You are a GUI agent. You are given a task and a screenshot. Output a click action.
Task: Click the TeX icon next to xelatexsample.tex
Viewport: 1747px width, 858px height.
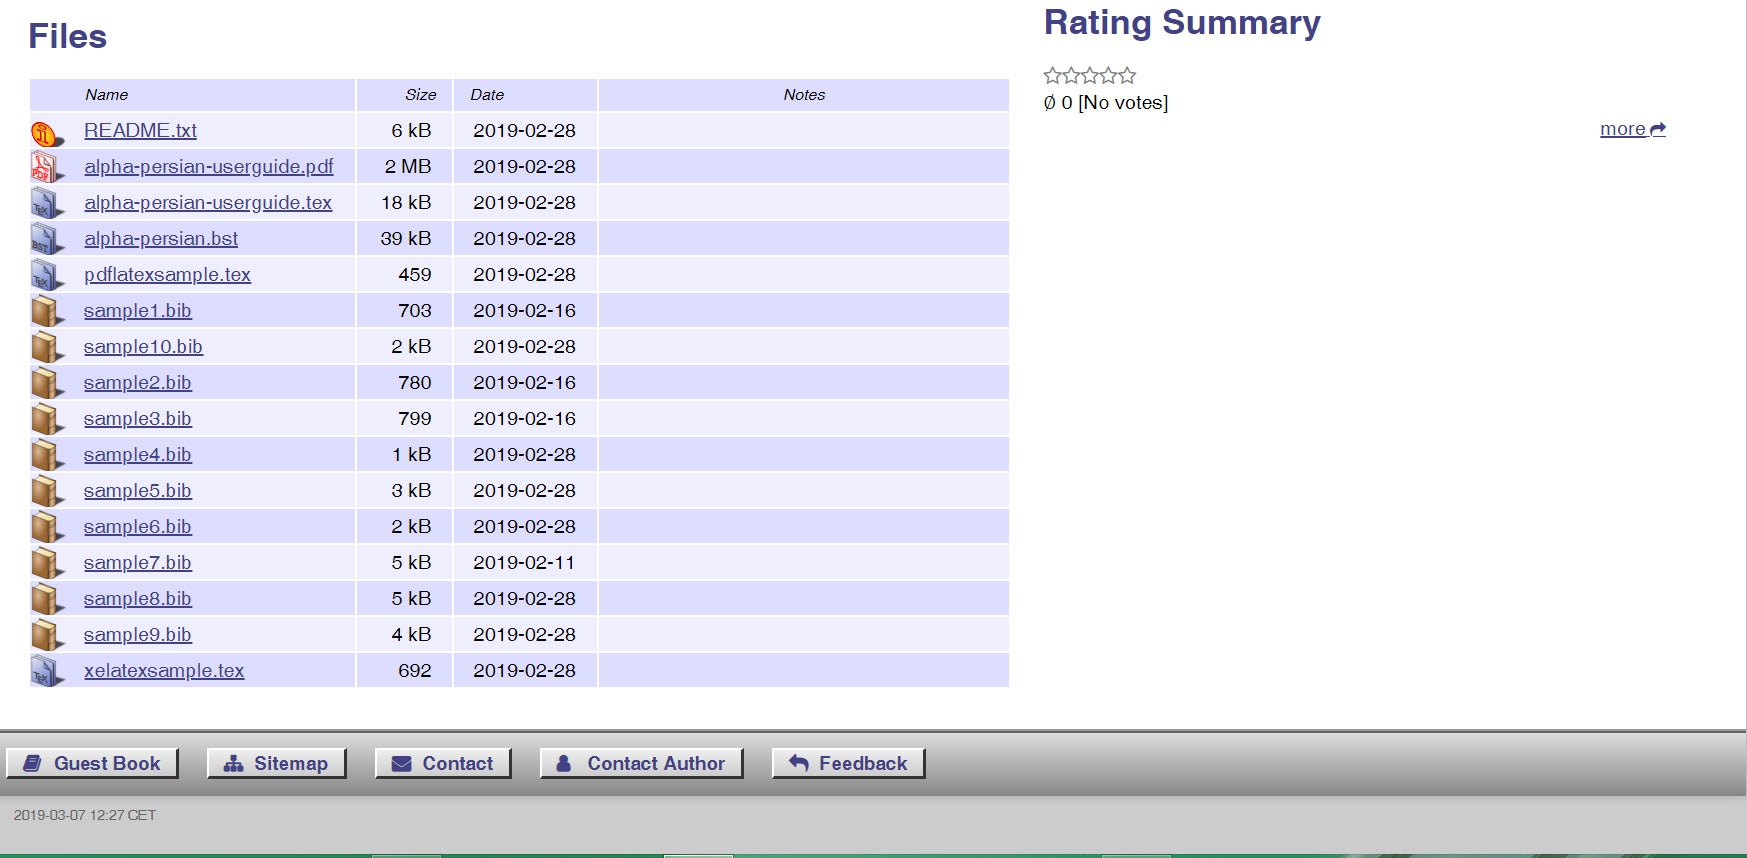[45, 671]
